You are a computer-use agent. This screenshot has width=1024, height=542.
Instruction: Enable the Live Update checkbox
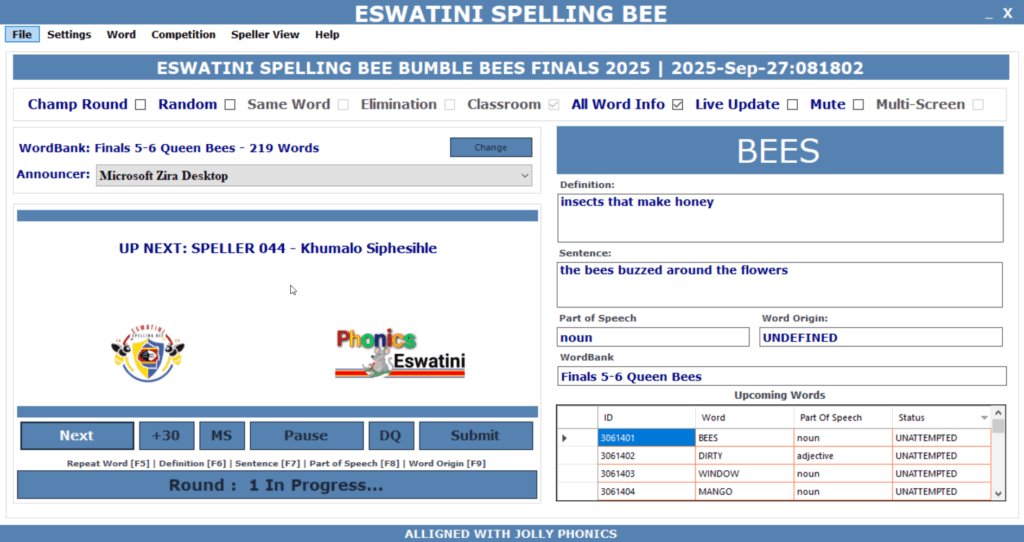[x=793, y=105]
